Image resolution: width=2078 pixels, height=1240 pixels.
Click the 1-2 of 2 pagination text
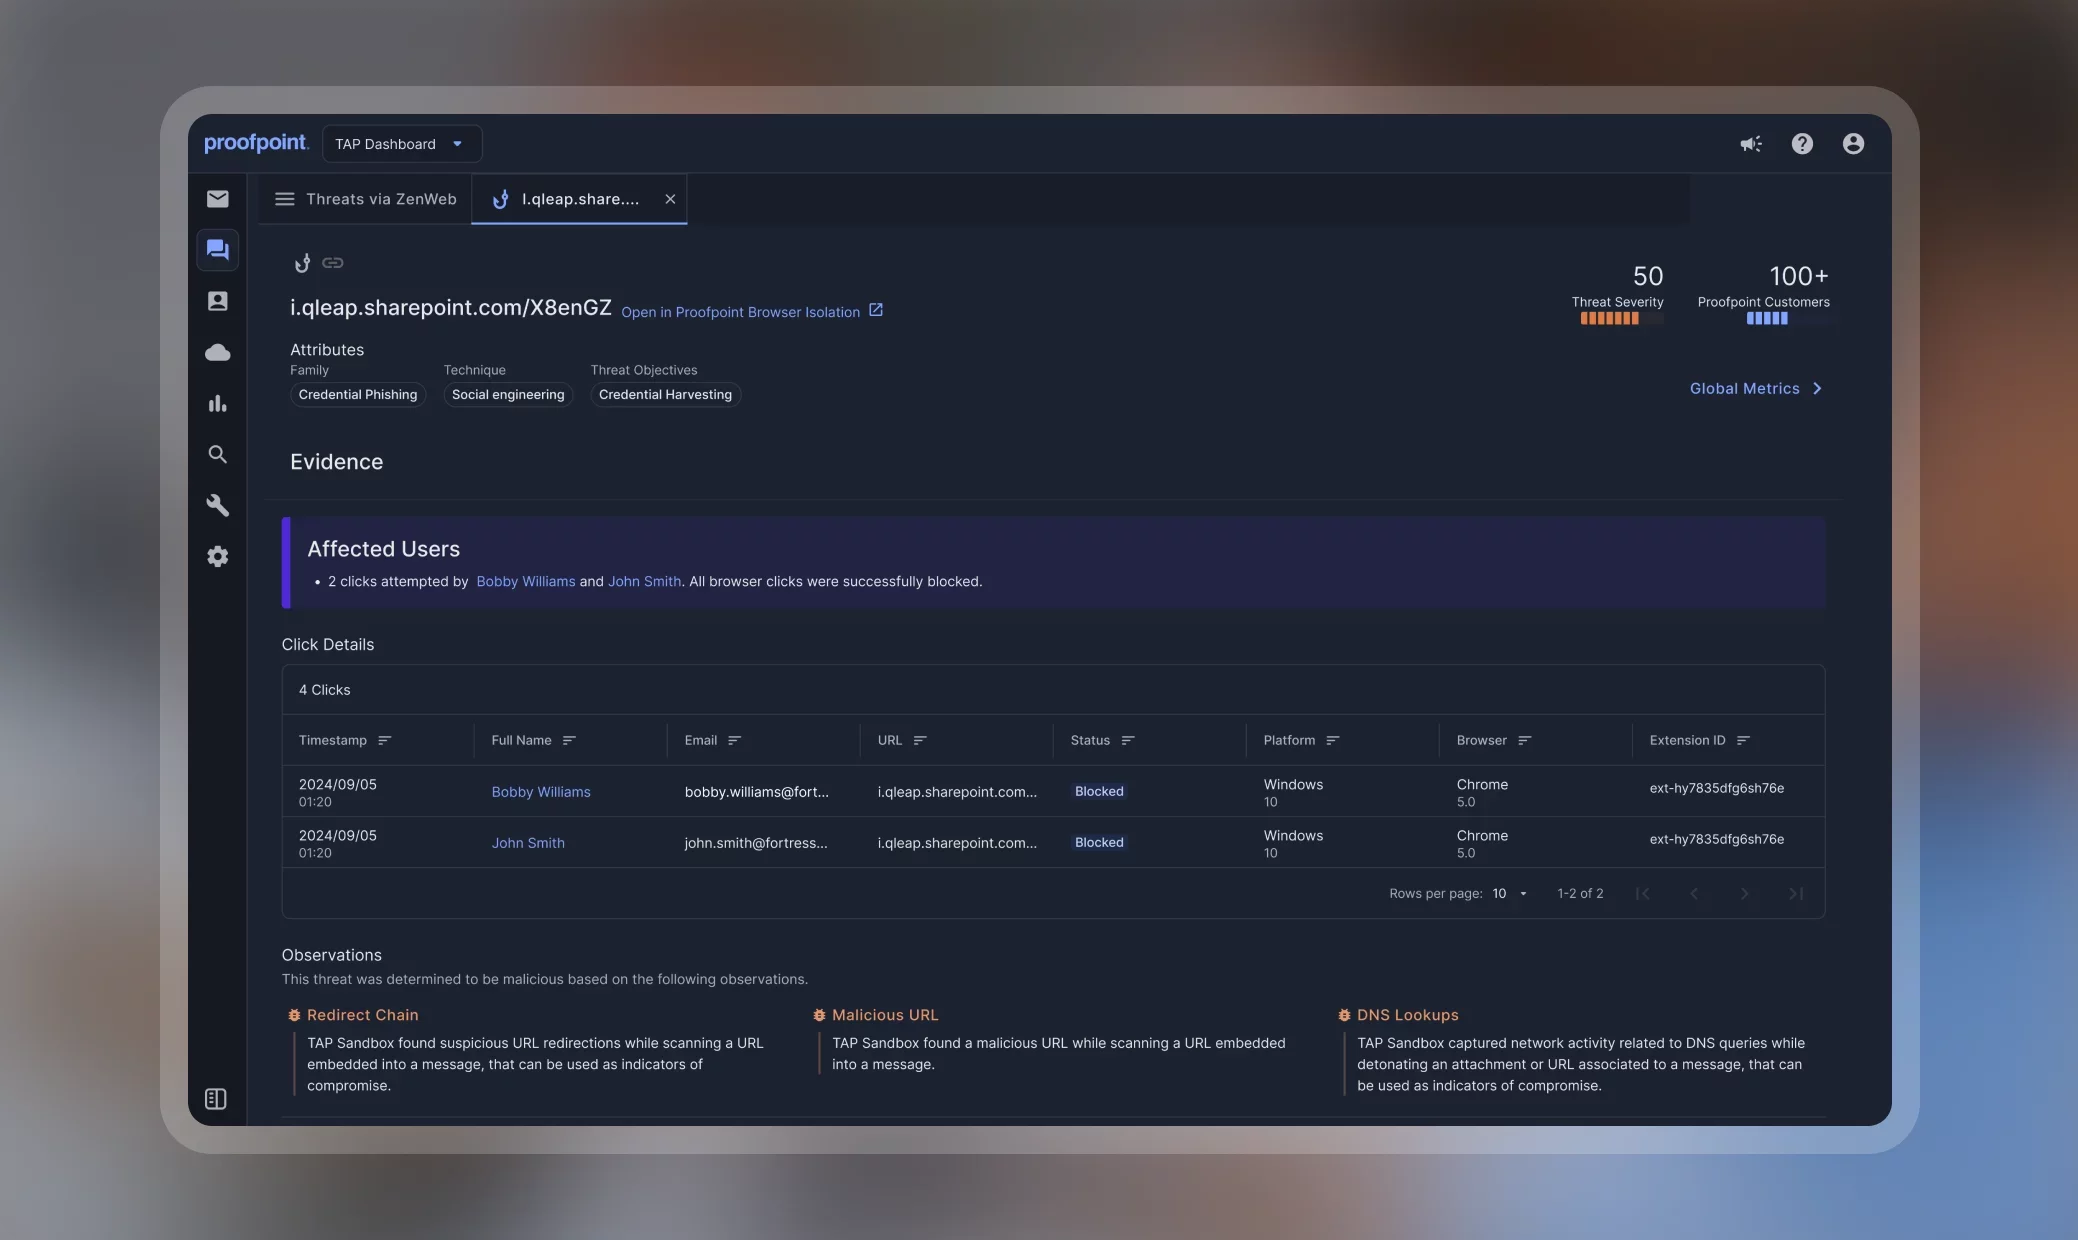point(1580,894)
